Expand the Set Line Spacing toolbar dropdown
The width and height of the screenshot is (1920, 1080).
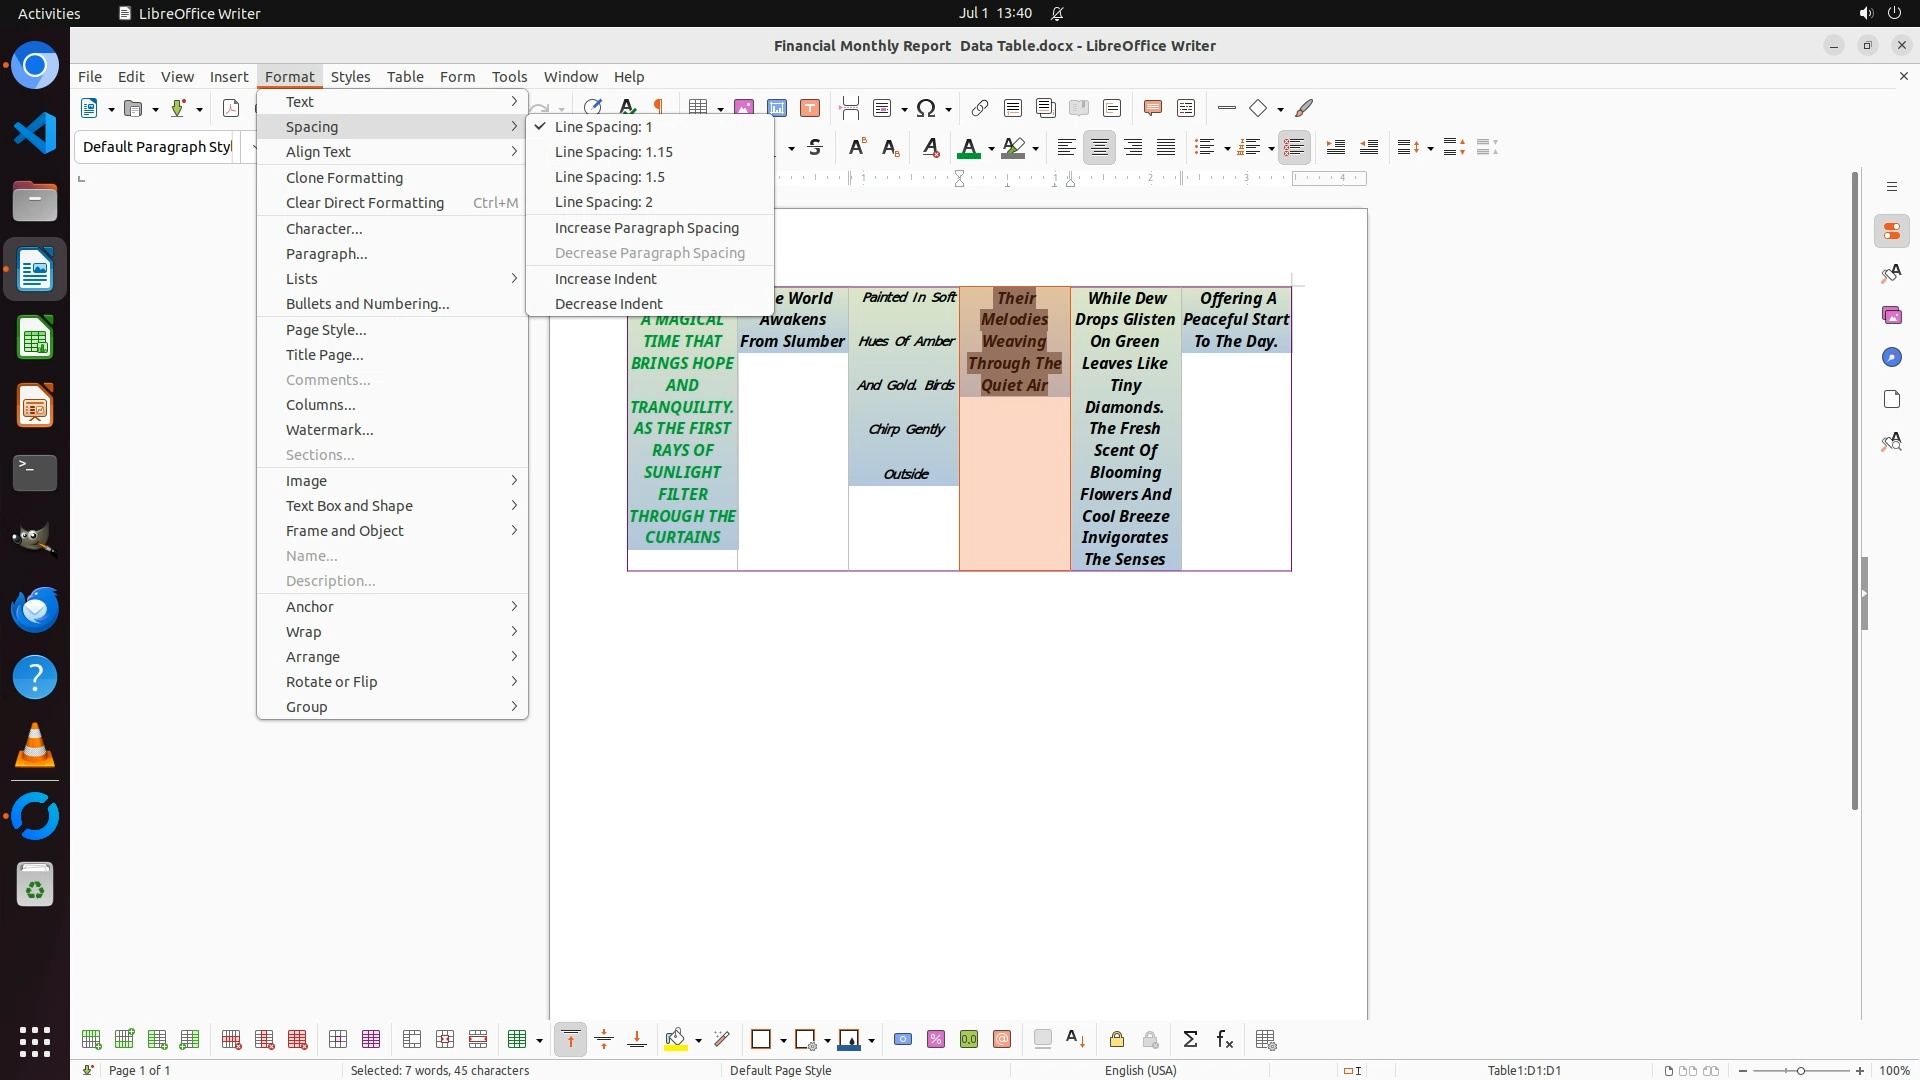coord(1431,149)
